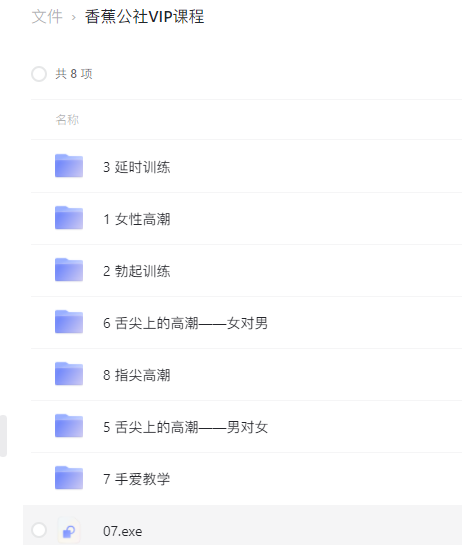Click folder icon next to 1 女性高潮
The height and width of the screenshot is (545, 462).
(69, 218)
